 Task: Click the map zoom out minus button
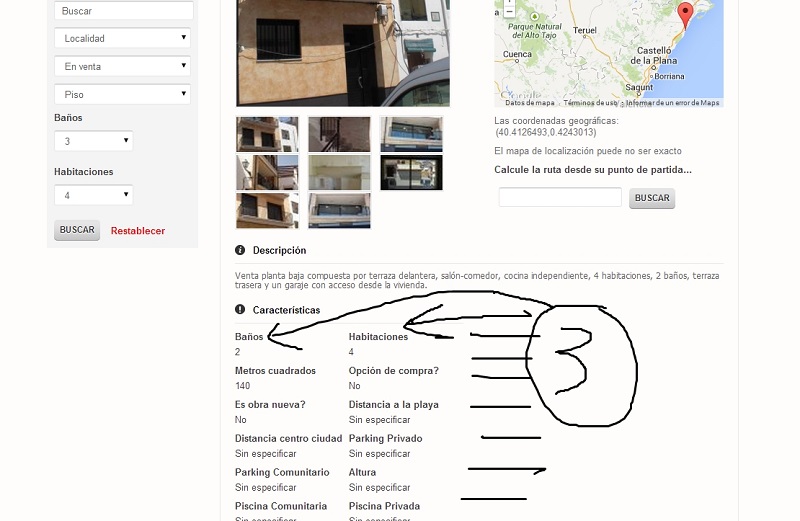pyautogui.click(x=509, y=11)
